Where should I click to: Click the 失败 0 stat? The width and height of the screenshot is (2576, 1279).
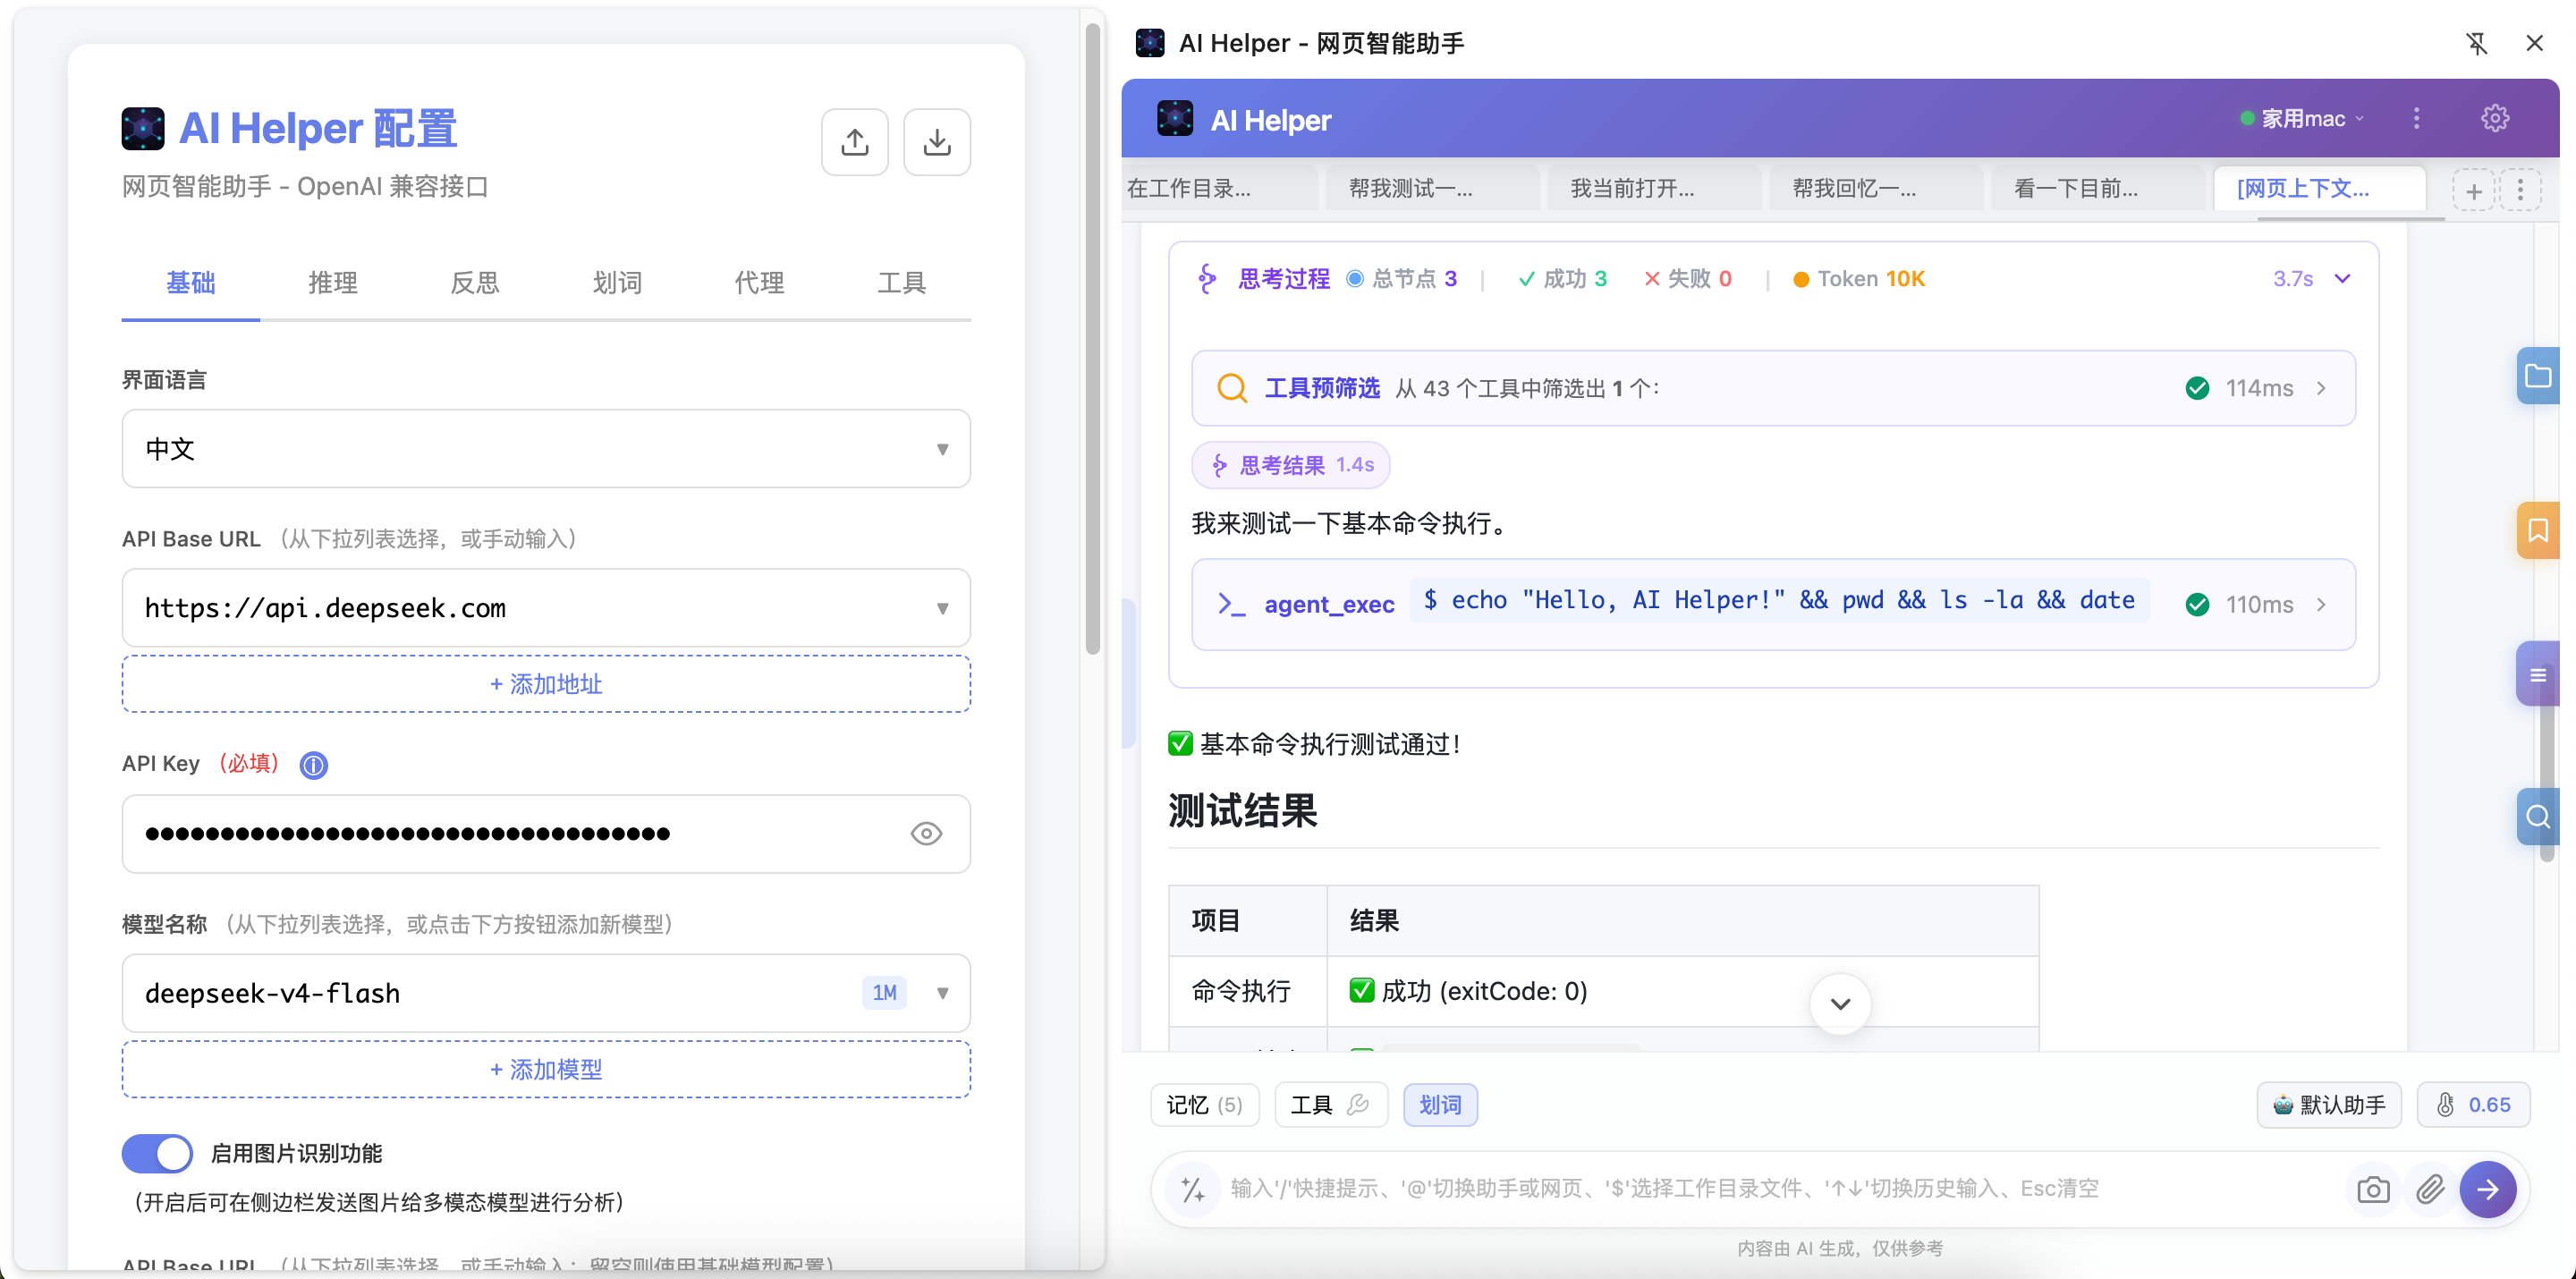(x=1688, y=279)
